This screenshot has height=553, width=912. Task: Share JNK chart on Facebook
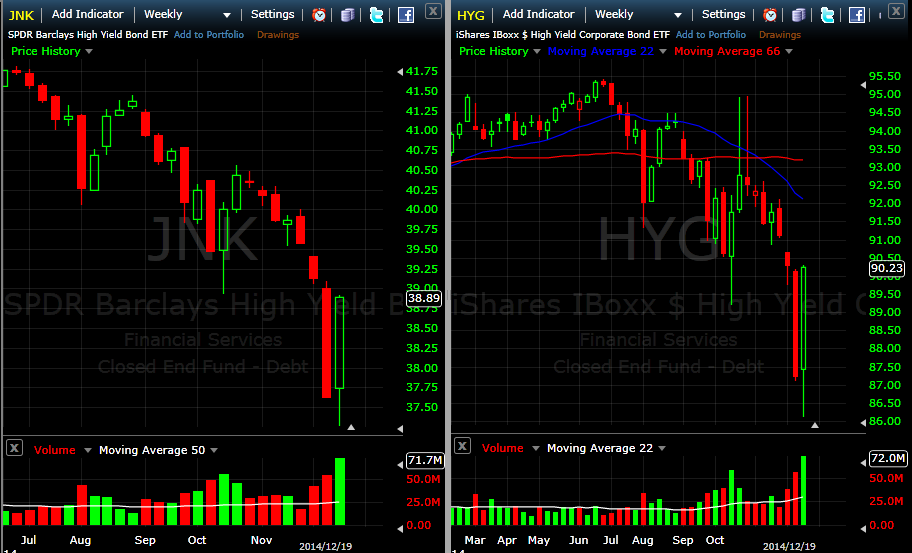point(406,15)
